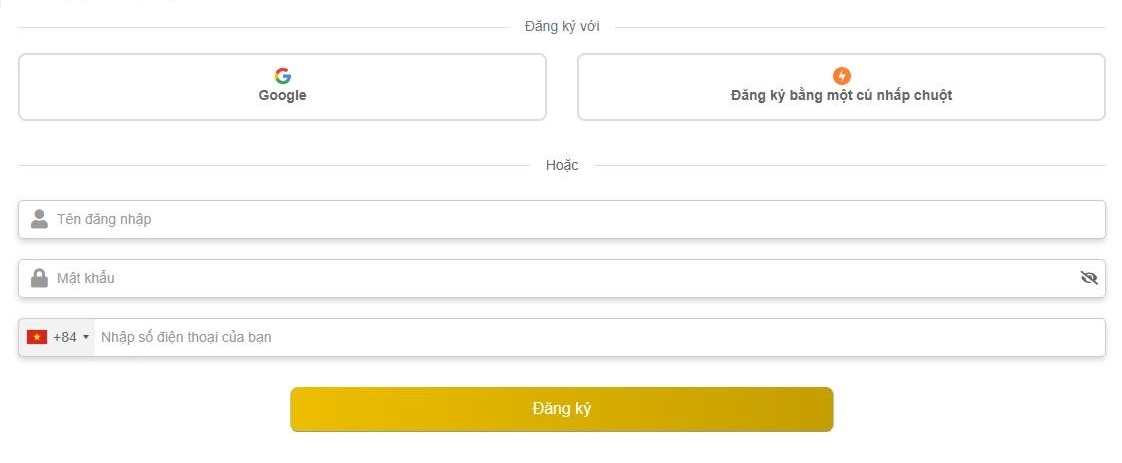Click the Vietnam flag icon

(x=37, y=337)
